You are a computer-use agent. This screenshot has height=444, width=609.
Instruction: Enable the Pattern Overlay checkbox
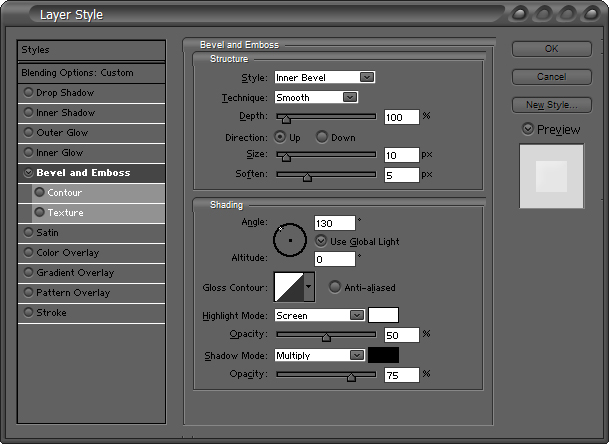pyautogui.click(x=28, y=292)
